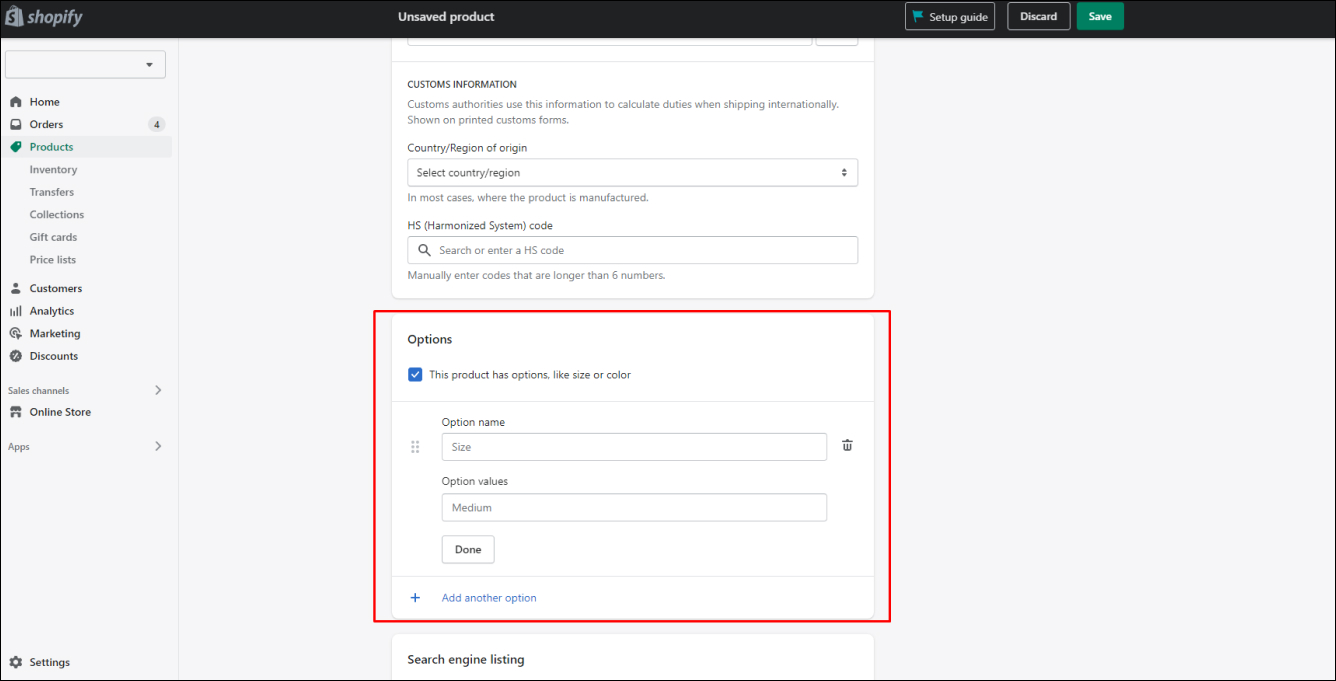
Task: Click the 'Unsaved product' title text
Action: (446, 17)
